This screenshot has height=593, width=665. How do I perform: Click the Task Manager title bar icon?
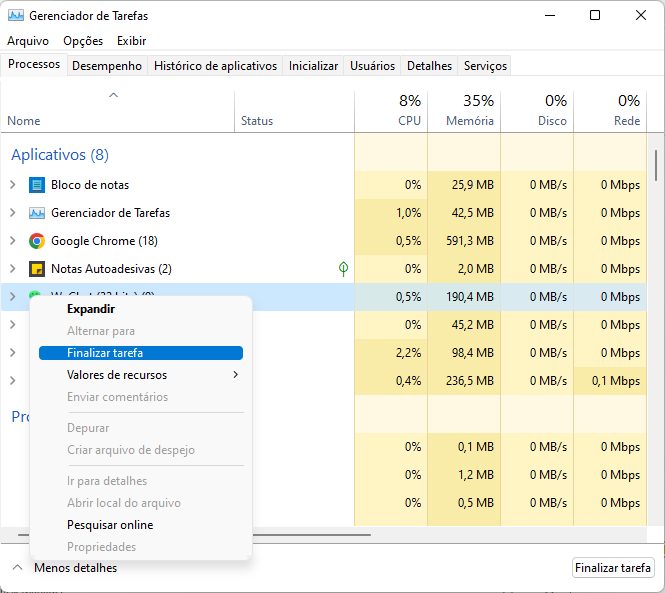14,16
